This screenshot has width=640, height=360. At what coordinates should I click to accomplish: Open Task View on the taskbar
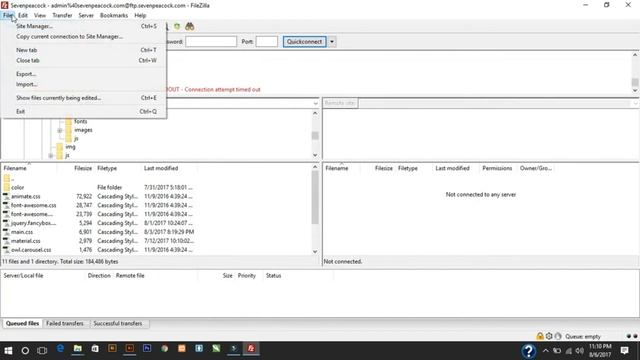(42, 350)
